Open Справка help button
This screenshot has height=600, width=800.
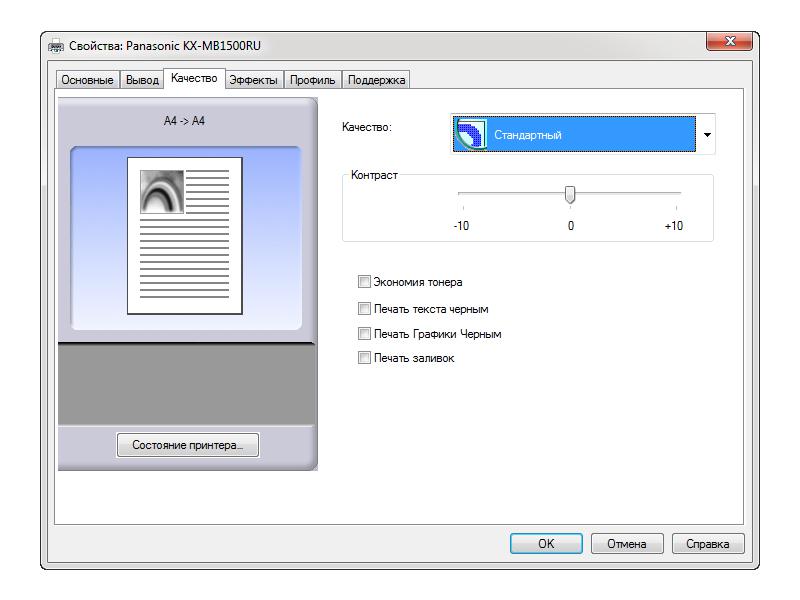(x=708, y=543)
